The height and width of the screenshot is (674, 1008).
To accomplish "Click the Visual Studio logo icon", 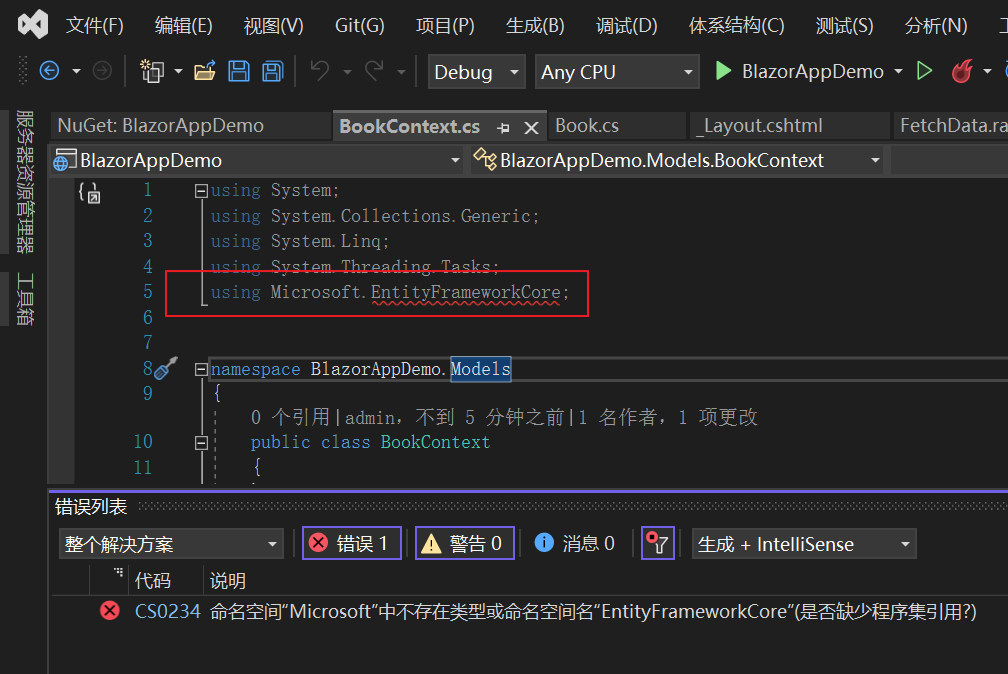I will pos(33,24).
